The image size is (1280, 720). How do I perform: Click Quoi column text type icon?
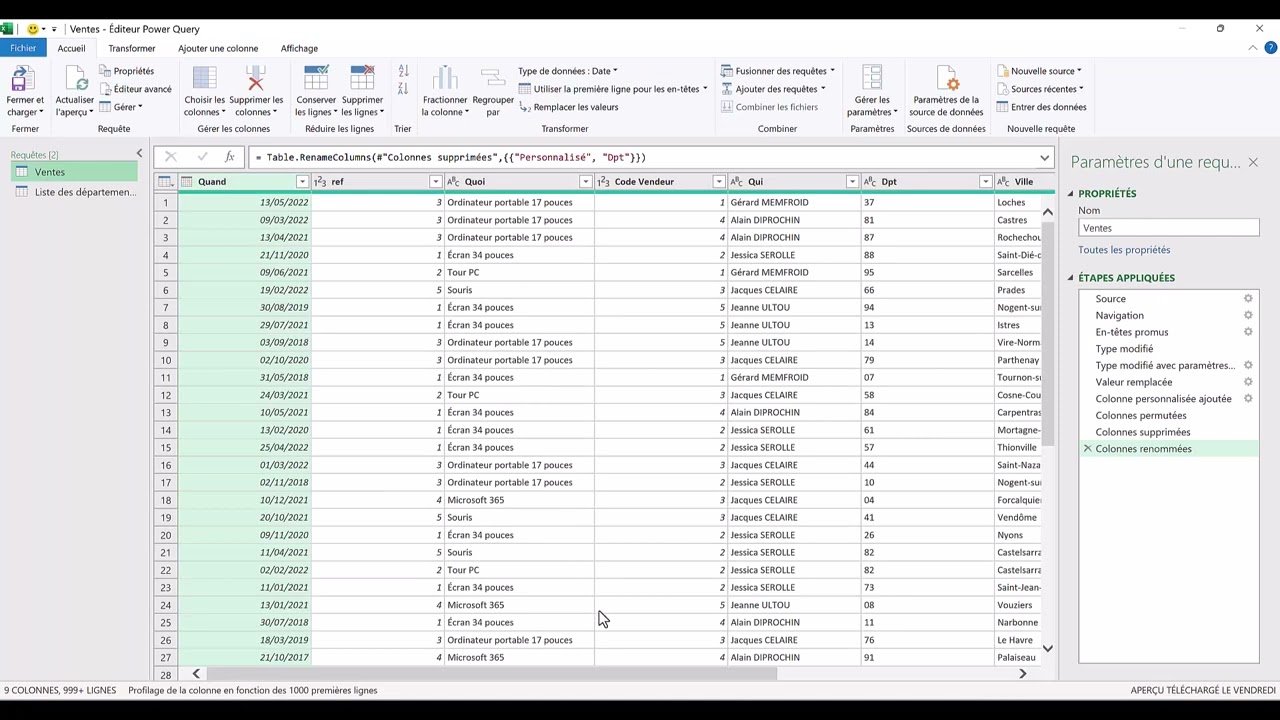click(x=453, y=182)
